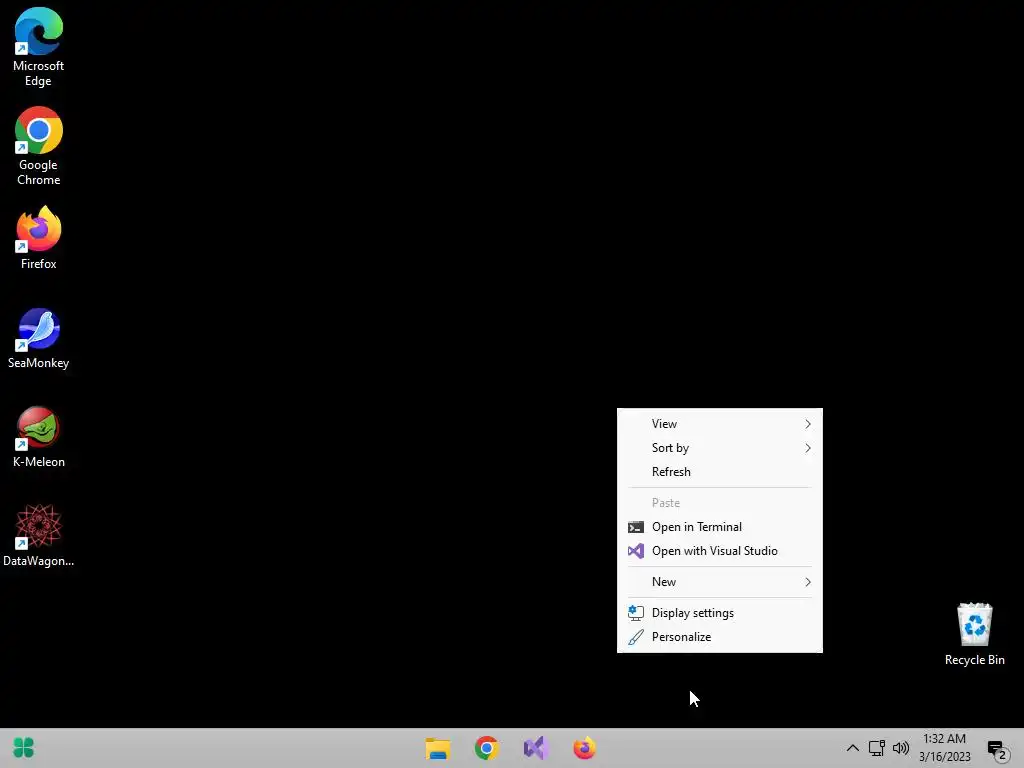The height and width of the screenshot is (768, 1024).
Task: Select the Recycle Bin icon
Action: (974, 635)
